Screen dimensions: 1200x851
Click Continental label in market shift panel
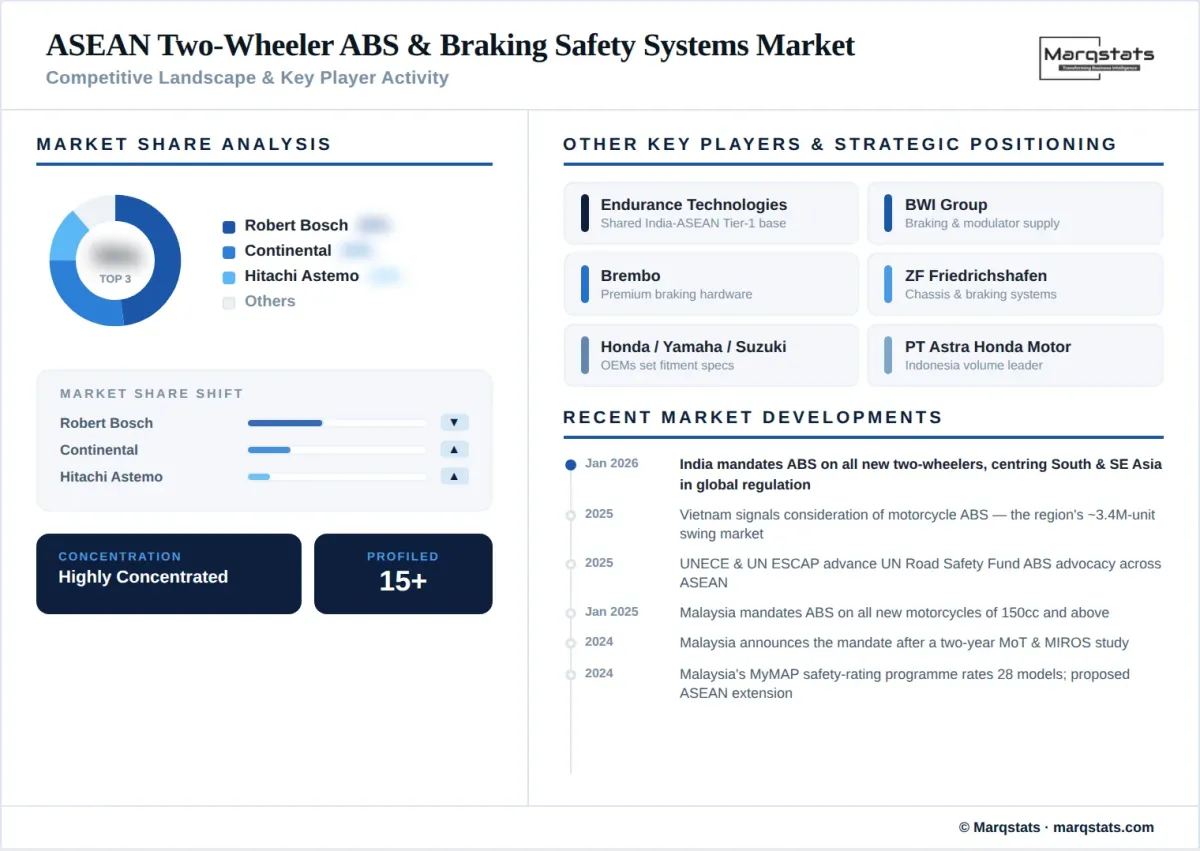pyautogui.click(x=99, y=450)
